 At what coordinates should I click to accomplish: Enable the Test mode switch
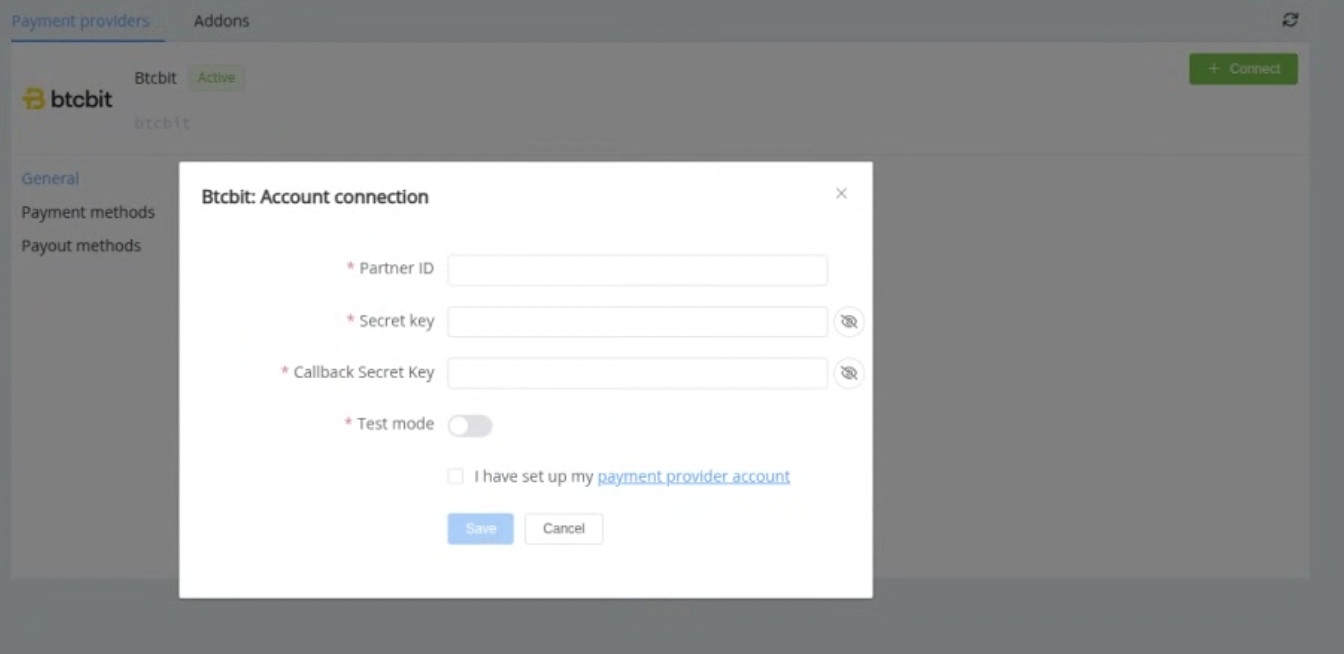470,426
